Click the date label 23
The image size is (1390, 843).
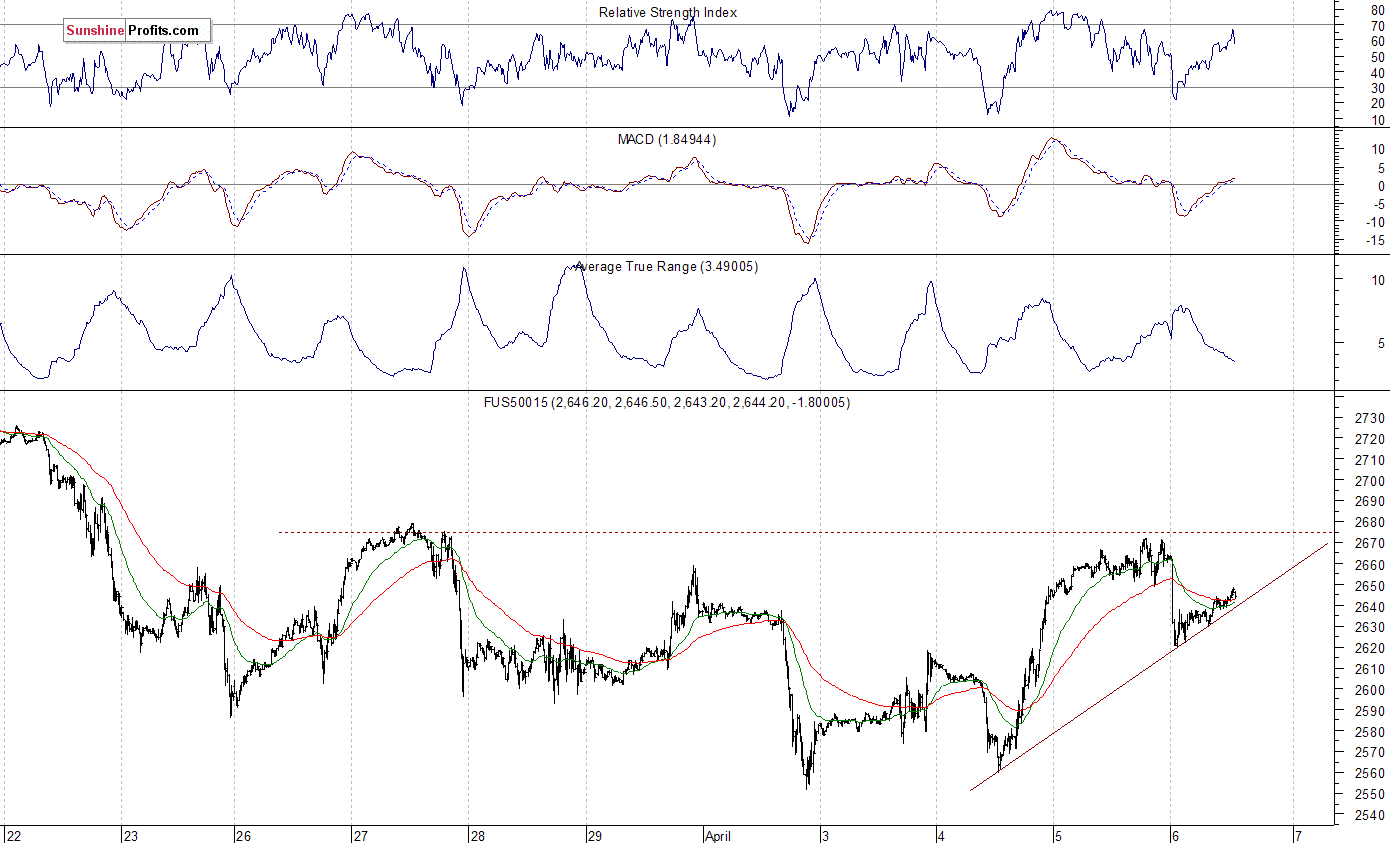130,834
